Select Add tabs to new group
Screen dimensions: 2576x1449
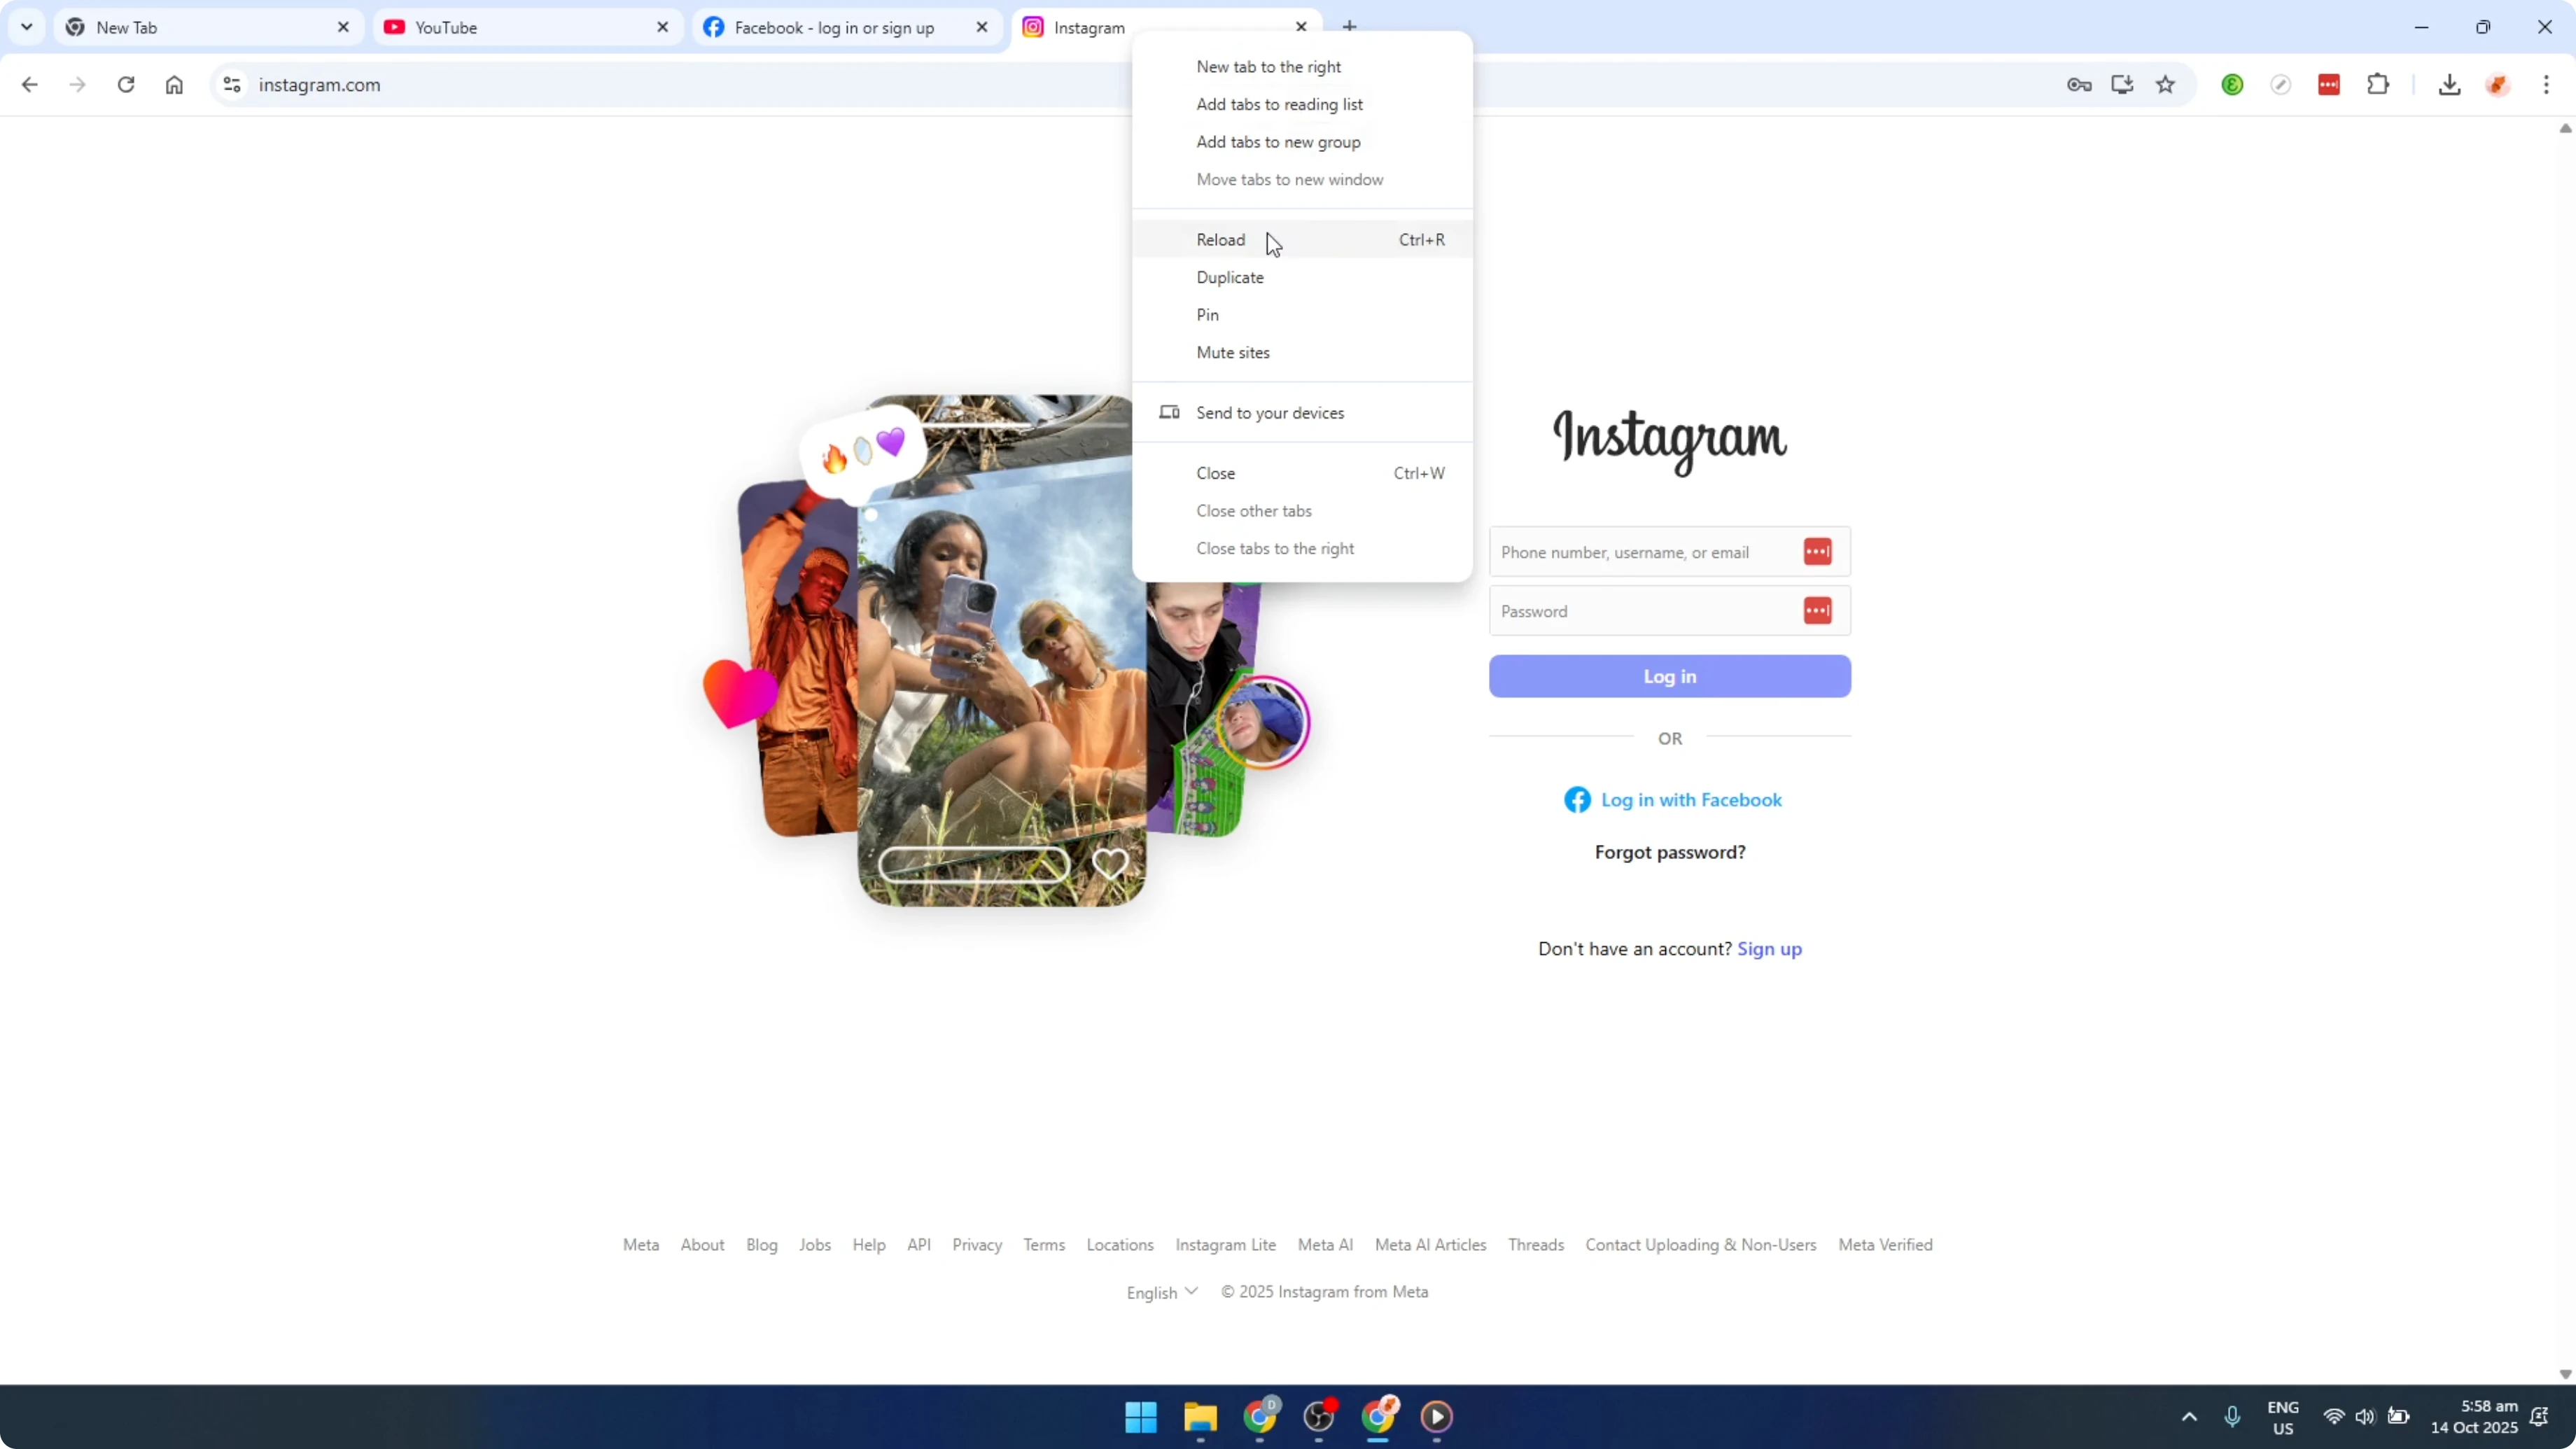(x=1302, y=142)
